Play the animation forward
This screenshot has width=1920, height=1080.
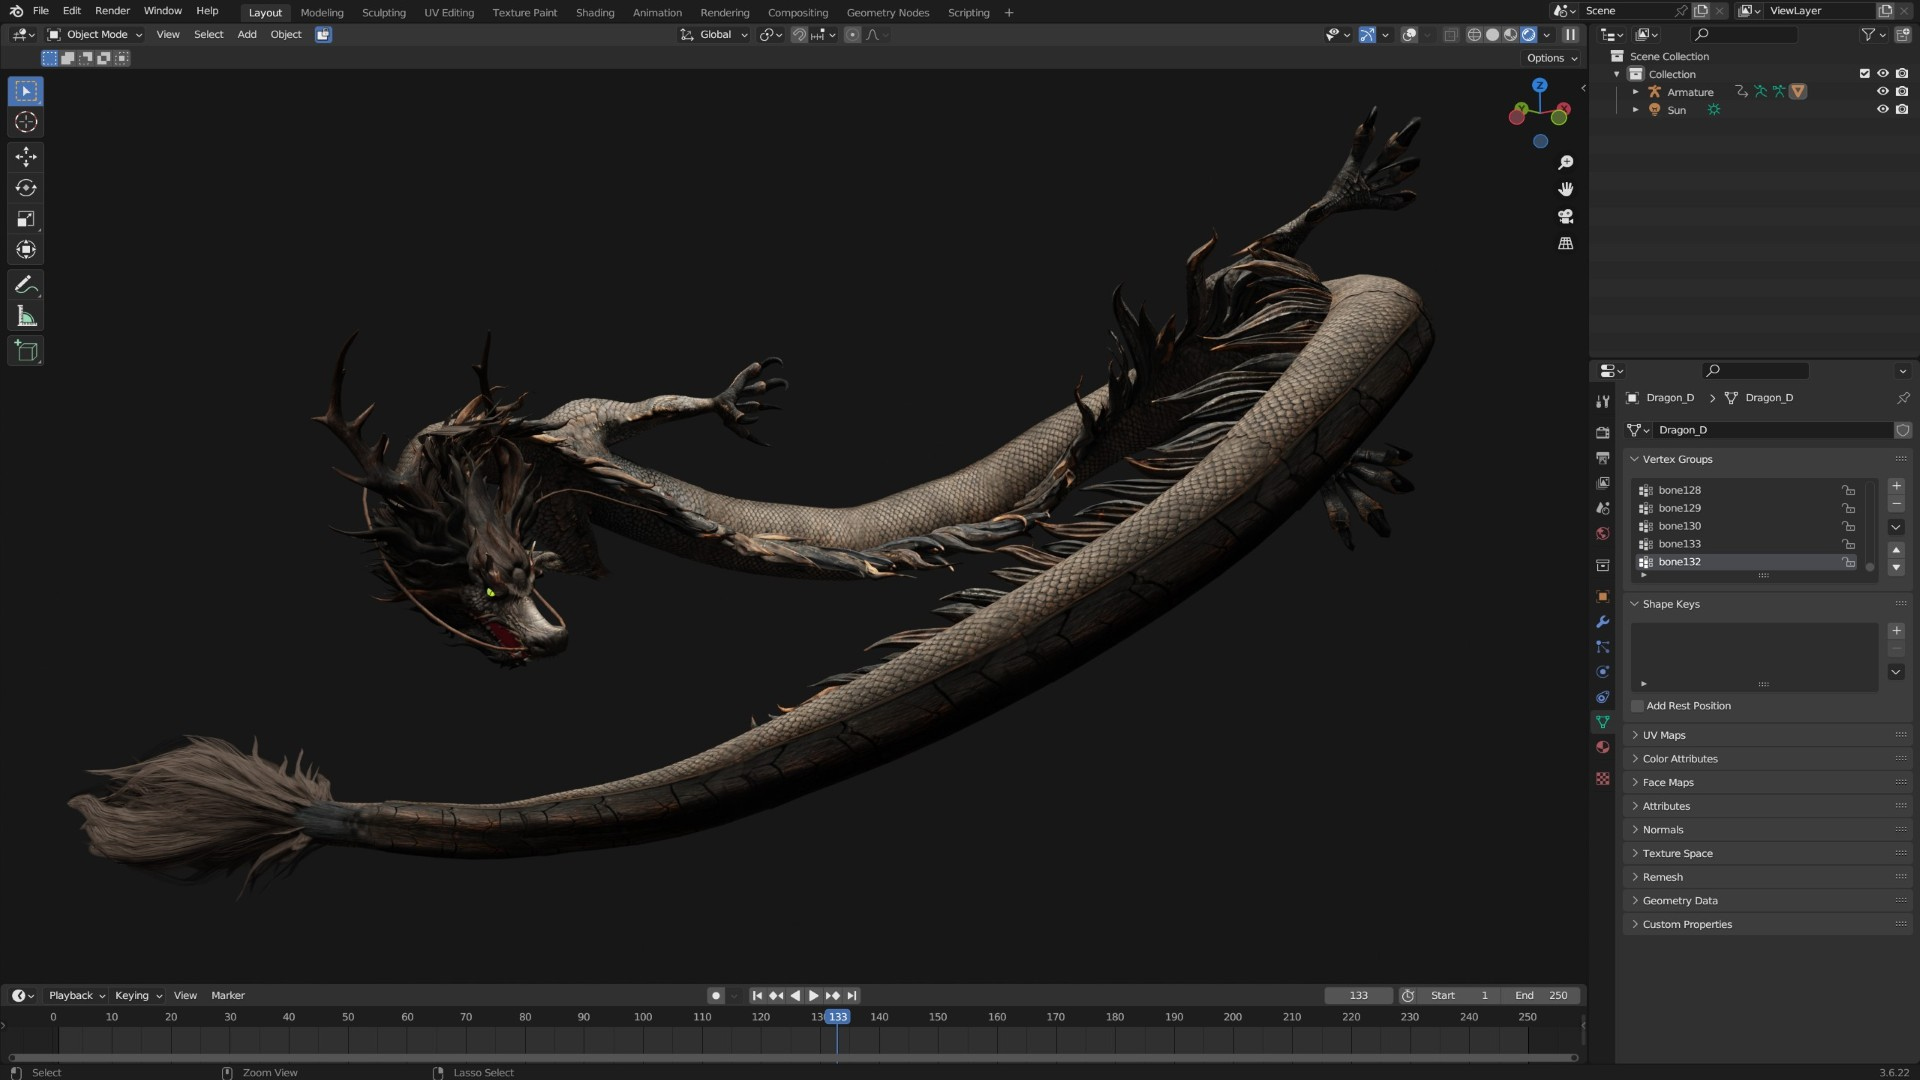(x=814, y=996)
